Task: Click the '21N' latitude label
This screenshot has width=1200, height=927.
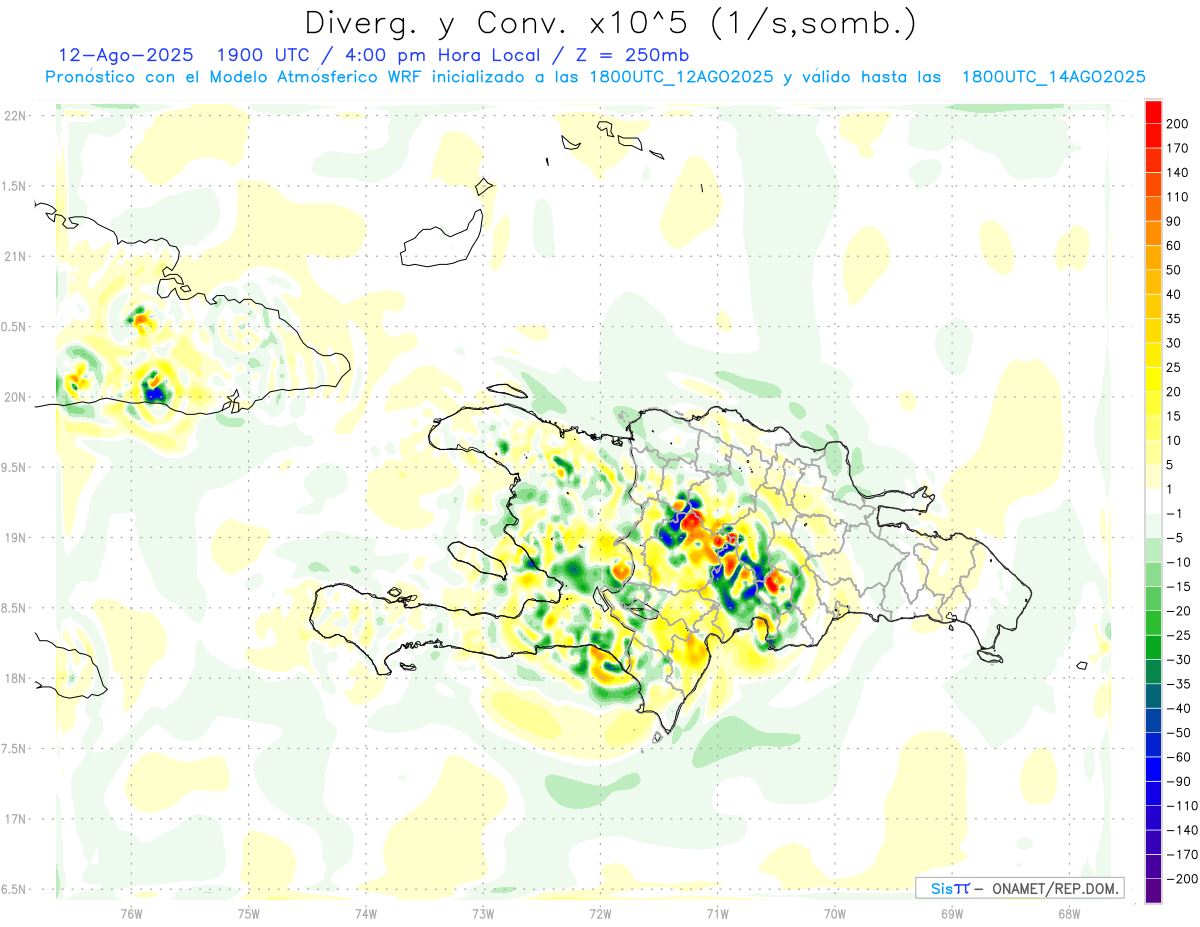Action: coord(14,256)
